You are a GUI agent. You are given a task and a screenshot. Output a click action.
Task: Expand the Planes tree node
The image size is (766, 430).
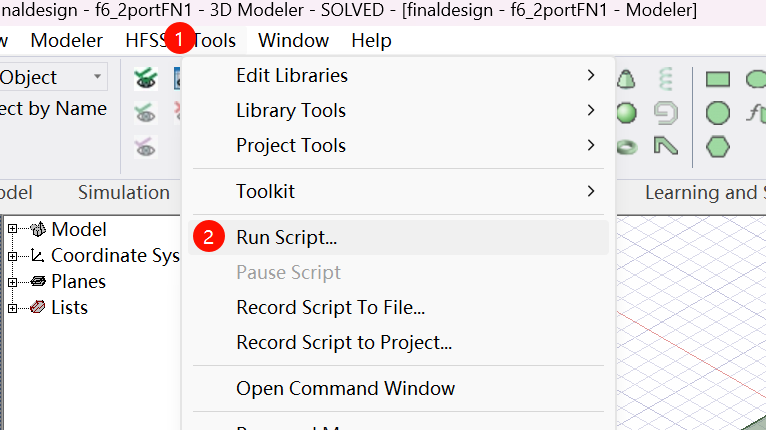pyautogui.click(x=13, y=281)
